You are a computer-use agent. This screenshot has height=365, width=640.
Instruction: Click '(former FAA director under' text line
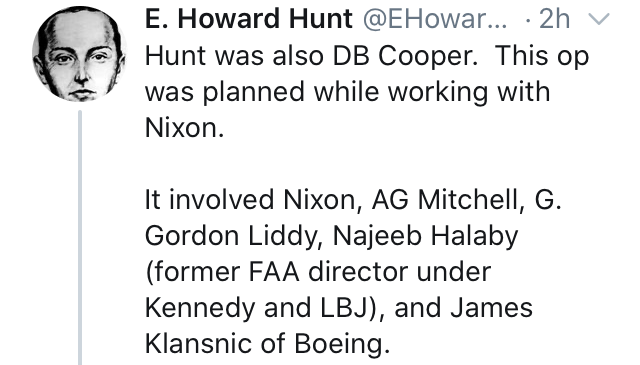point(318,272)
